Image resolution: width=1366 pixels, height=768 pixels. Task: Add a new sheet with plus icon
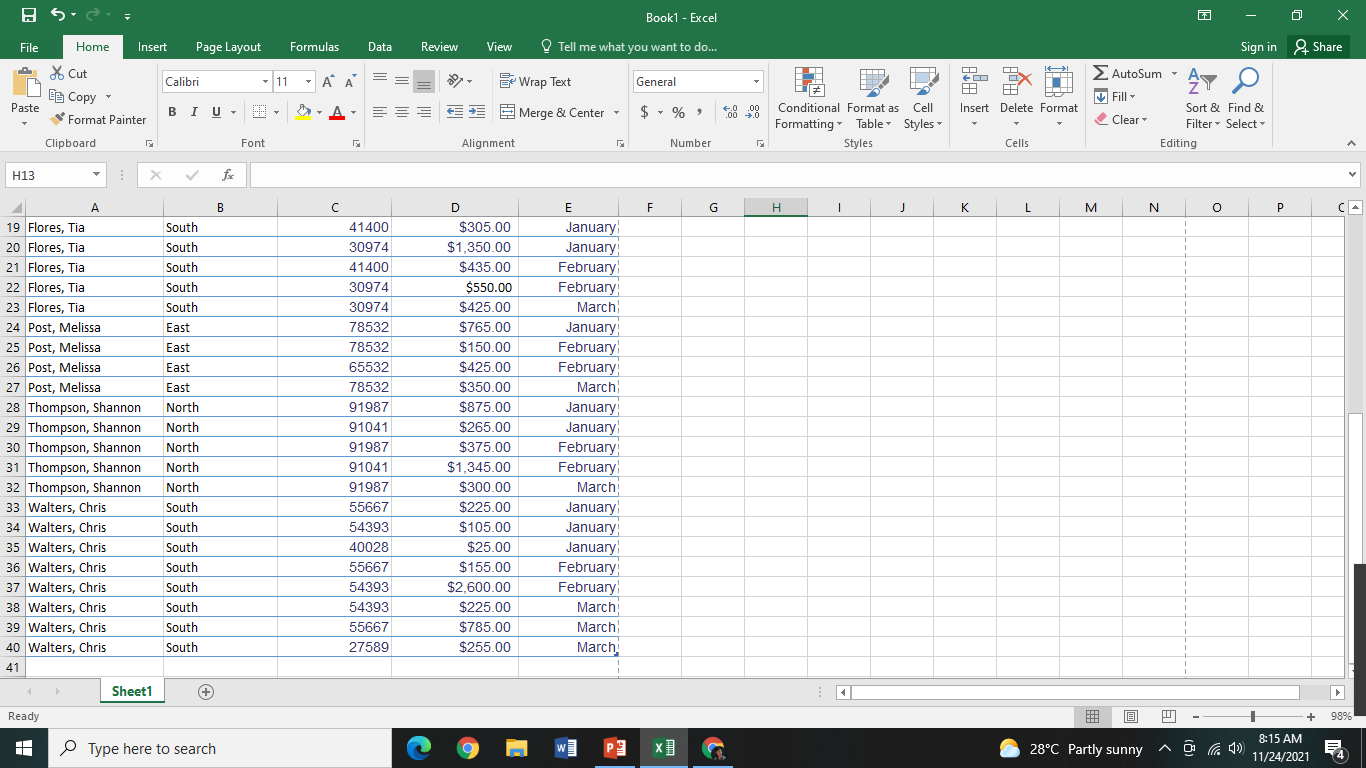[206, 692]
